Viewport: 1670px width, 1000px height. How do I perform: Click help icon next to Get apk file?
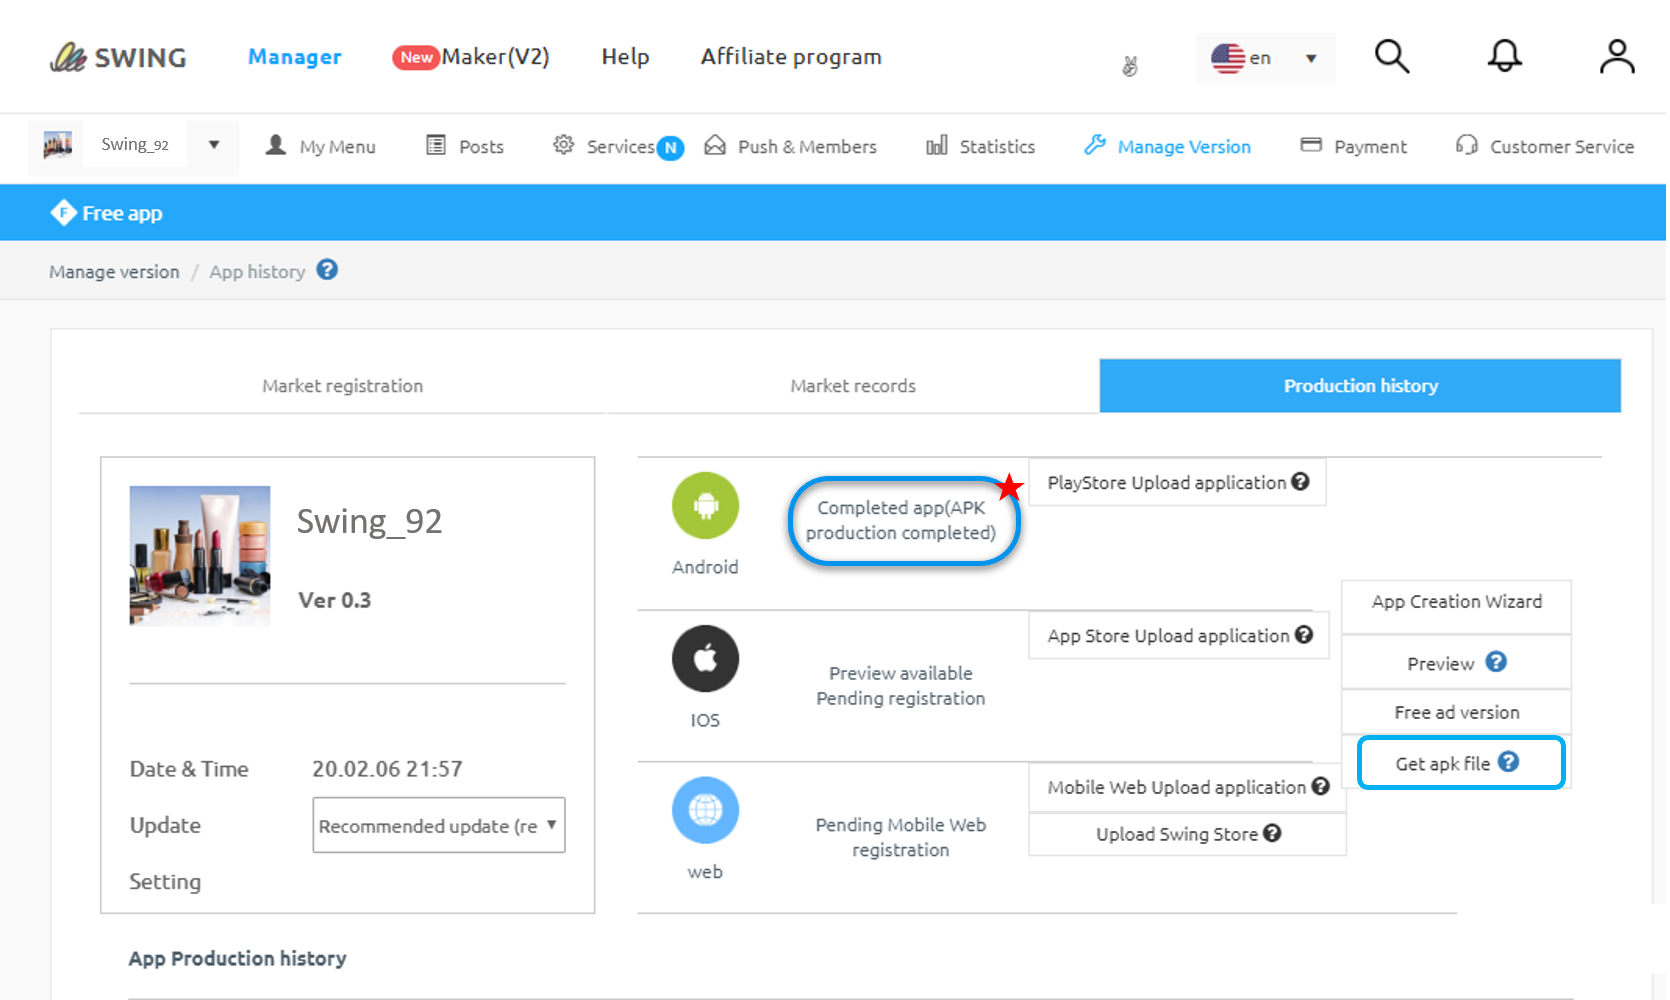tap(1508, 762)
